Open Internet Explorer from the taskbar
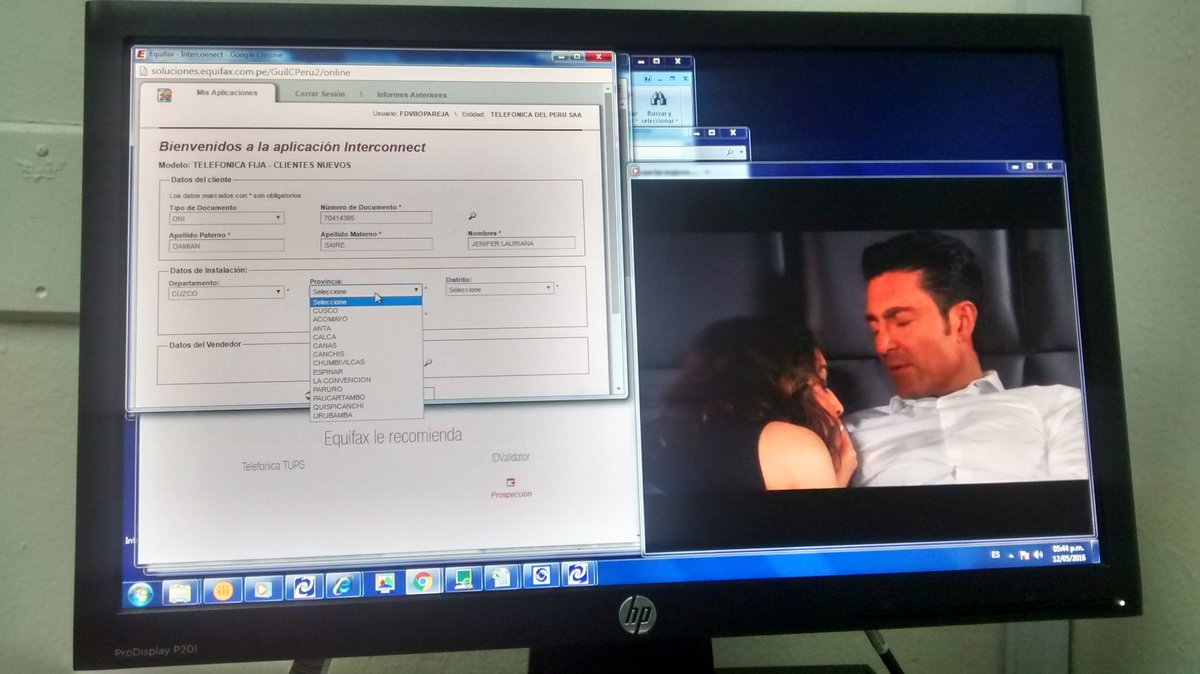The image size is (1200, 674). 343,585
